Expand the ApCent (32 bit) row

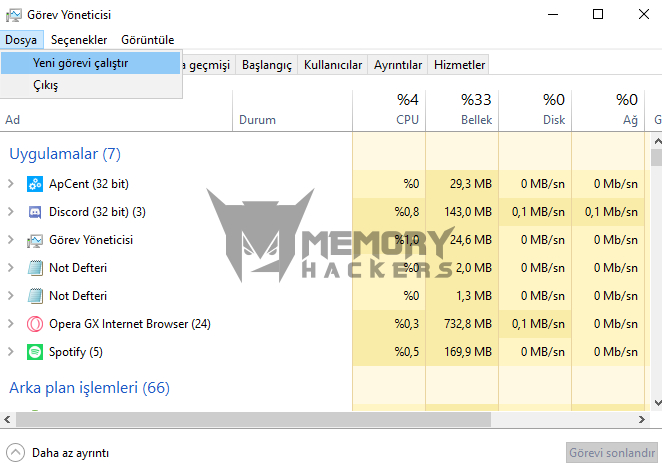[x=11, y=184]
